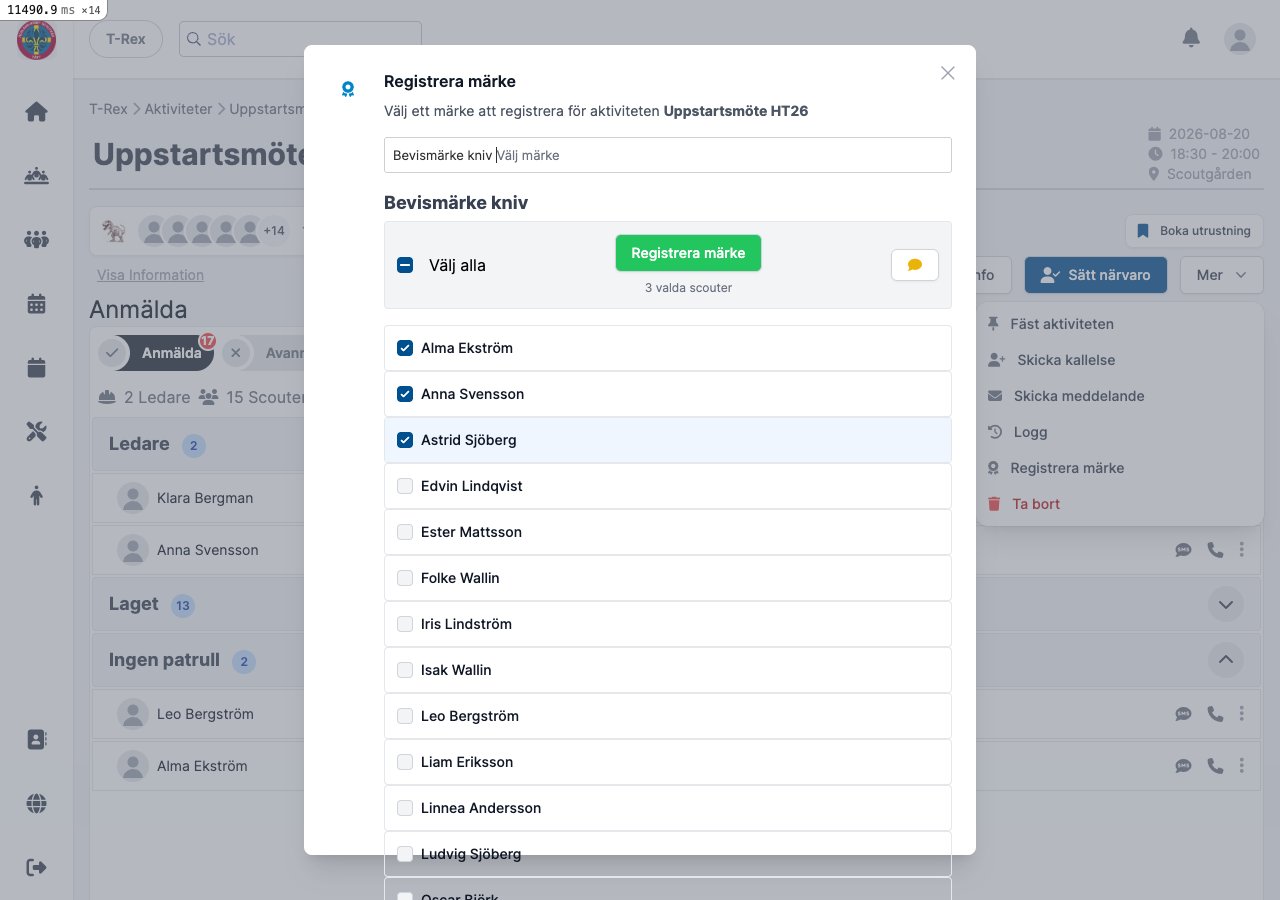
Task: Click phone icon on background Anna Svensson row
Action: [x=1215, y=549]
